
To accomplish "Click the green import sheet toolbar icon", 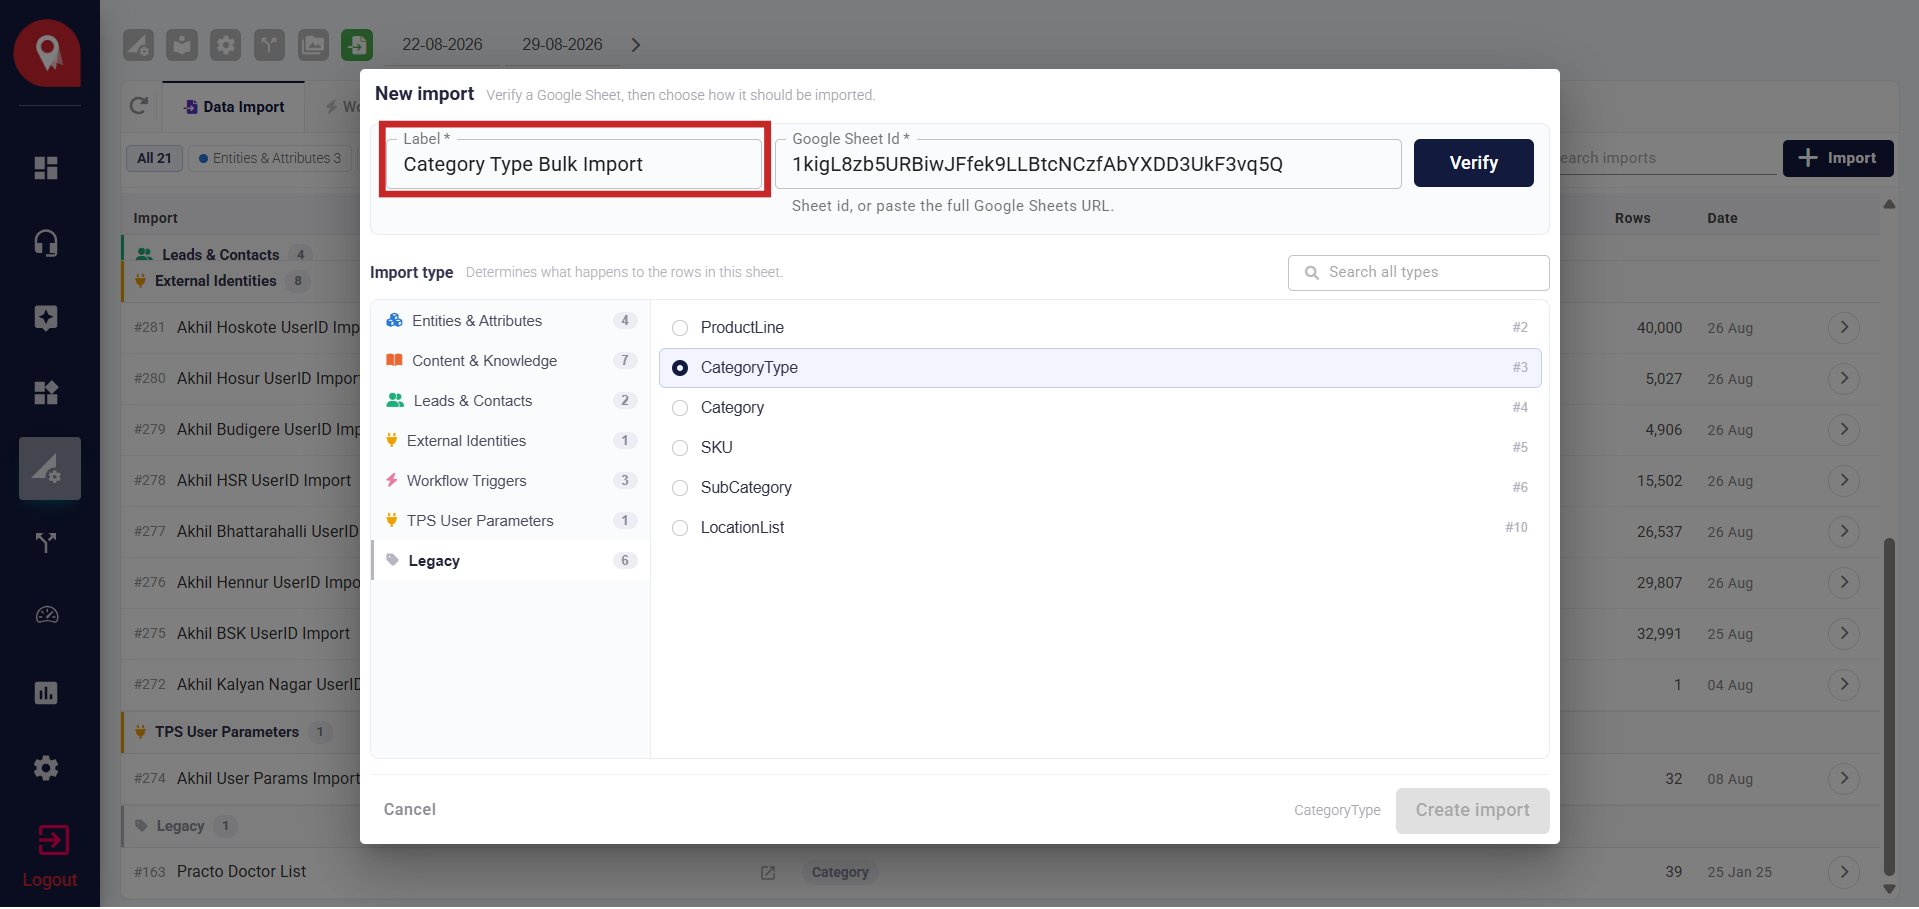I will (x=357, y=45).
